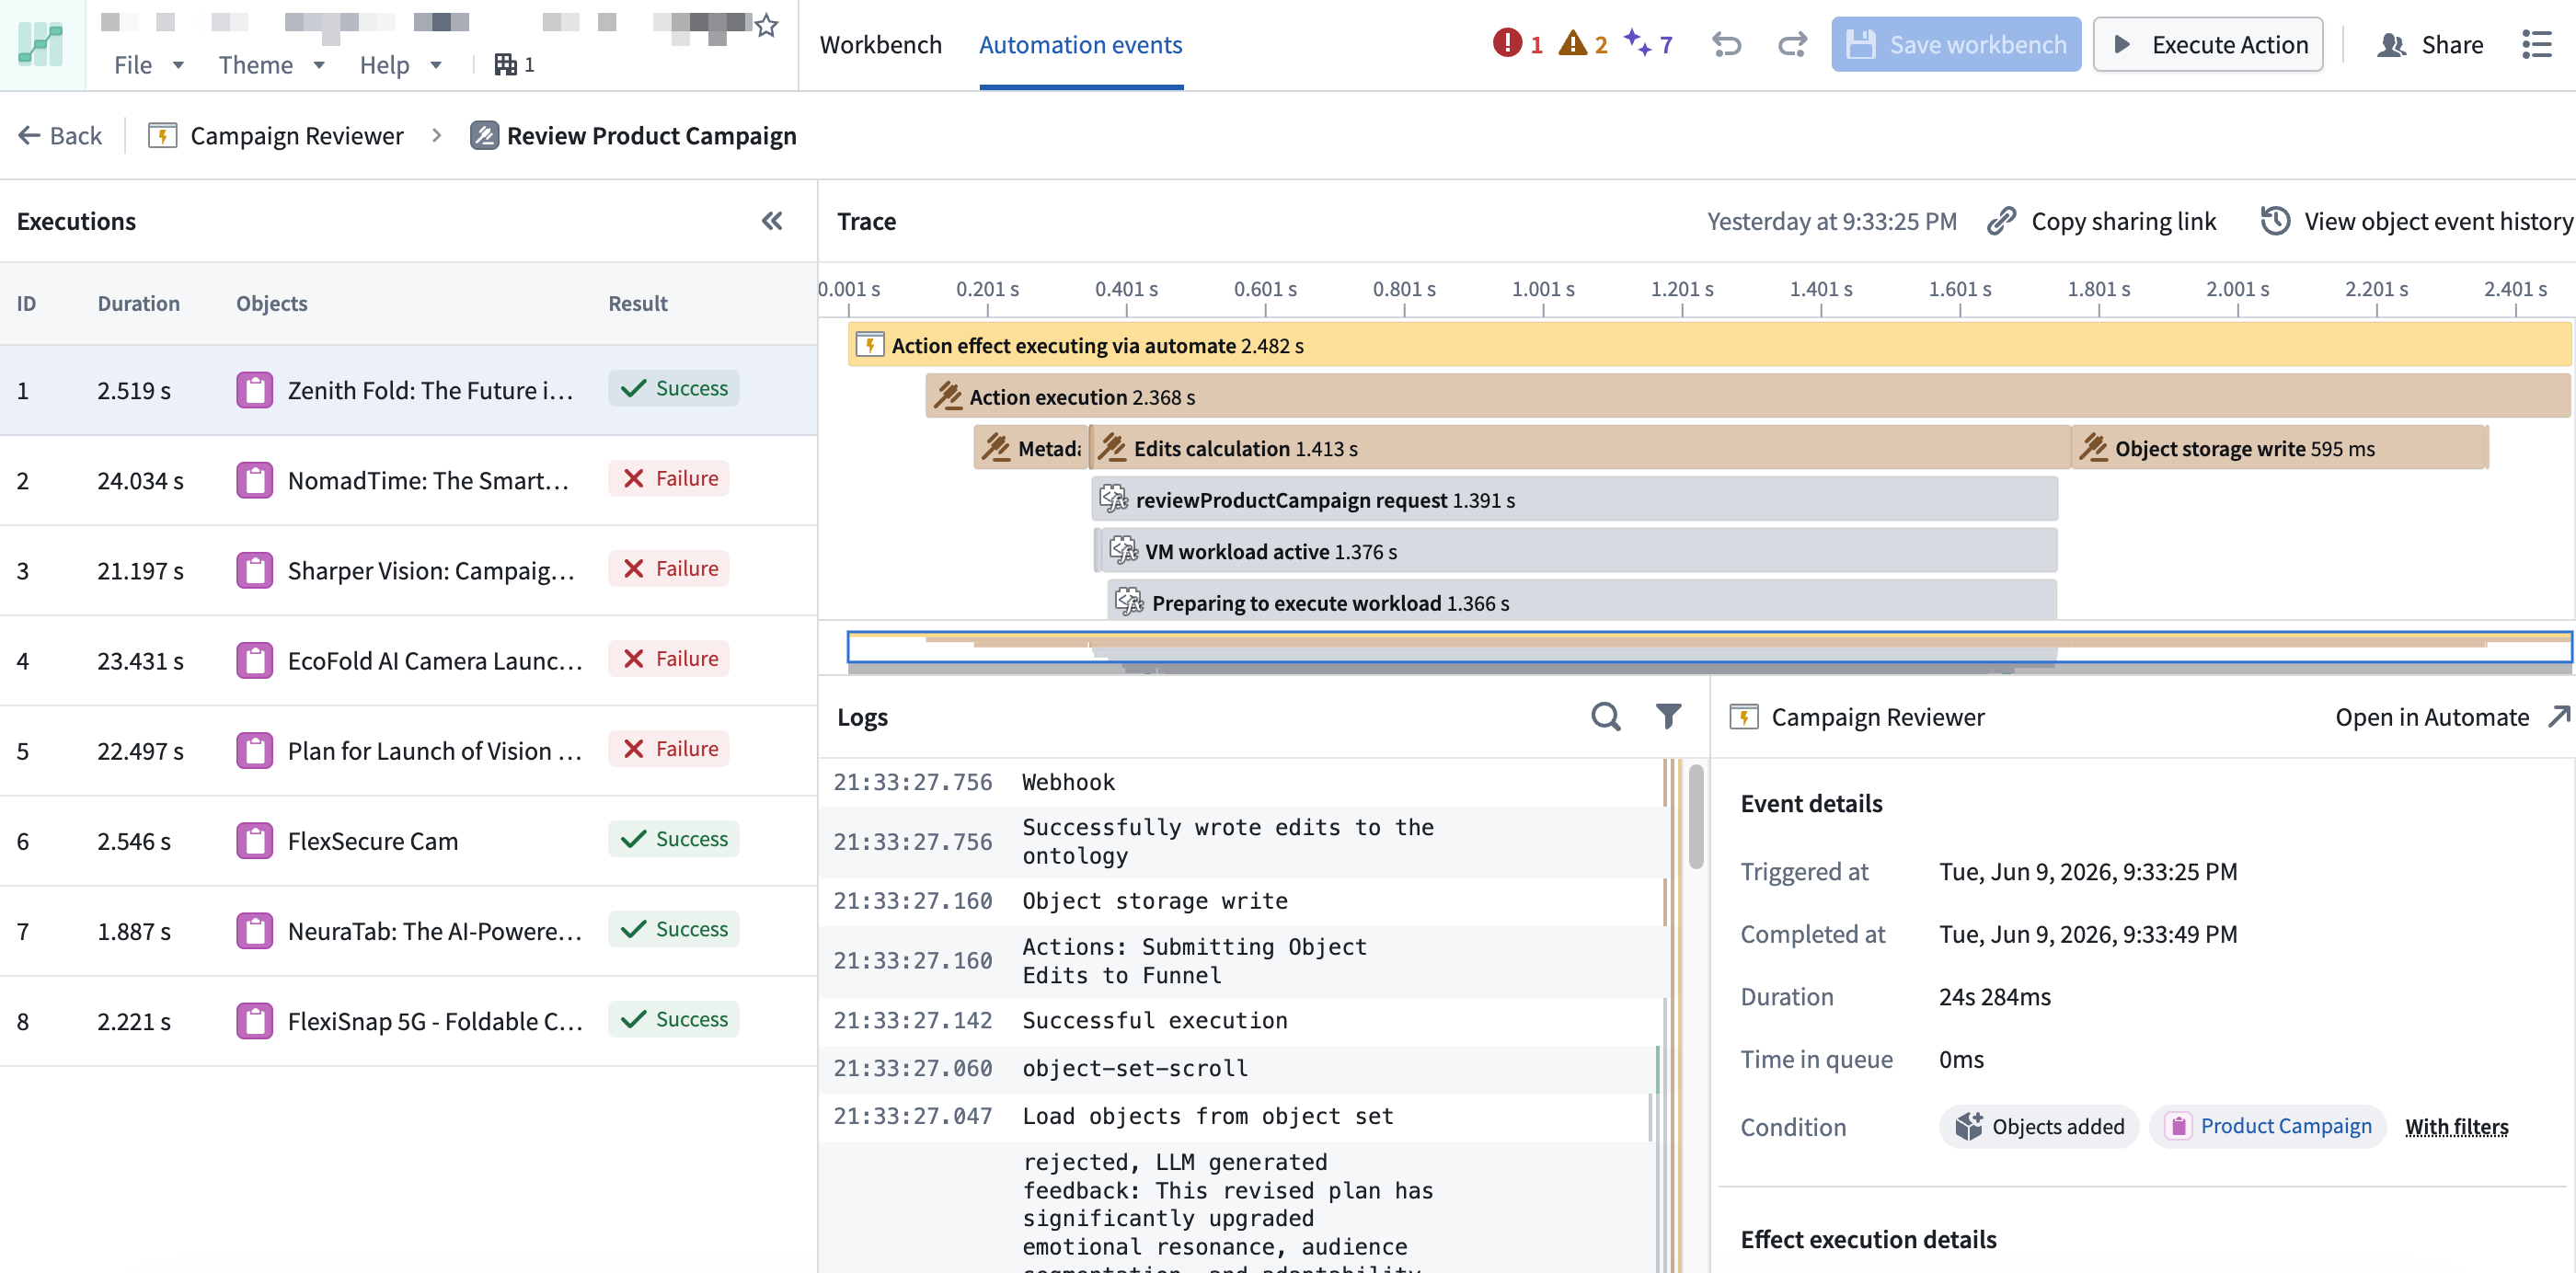Click the Objects column header
Image resolution: width=2576 pixels, height=1273 pixels.
point(271,303)
